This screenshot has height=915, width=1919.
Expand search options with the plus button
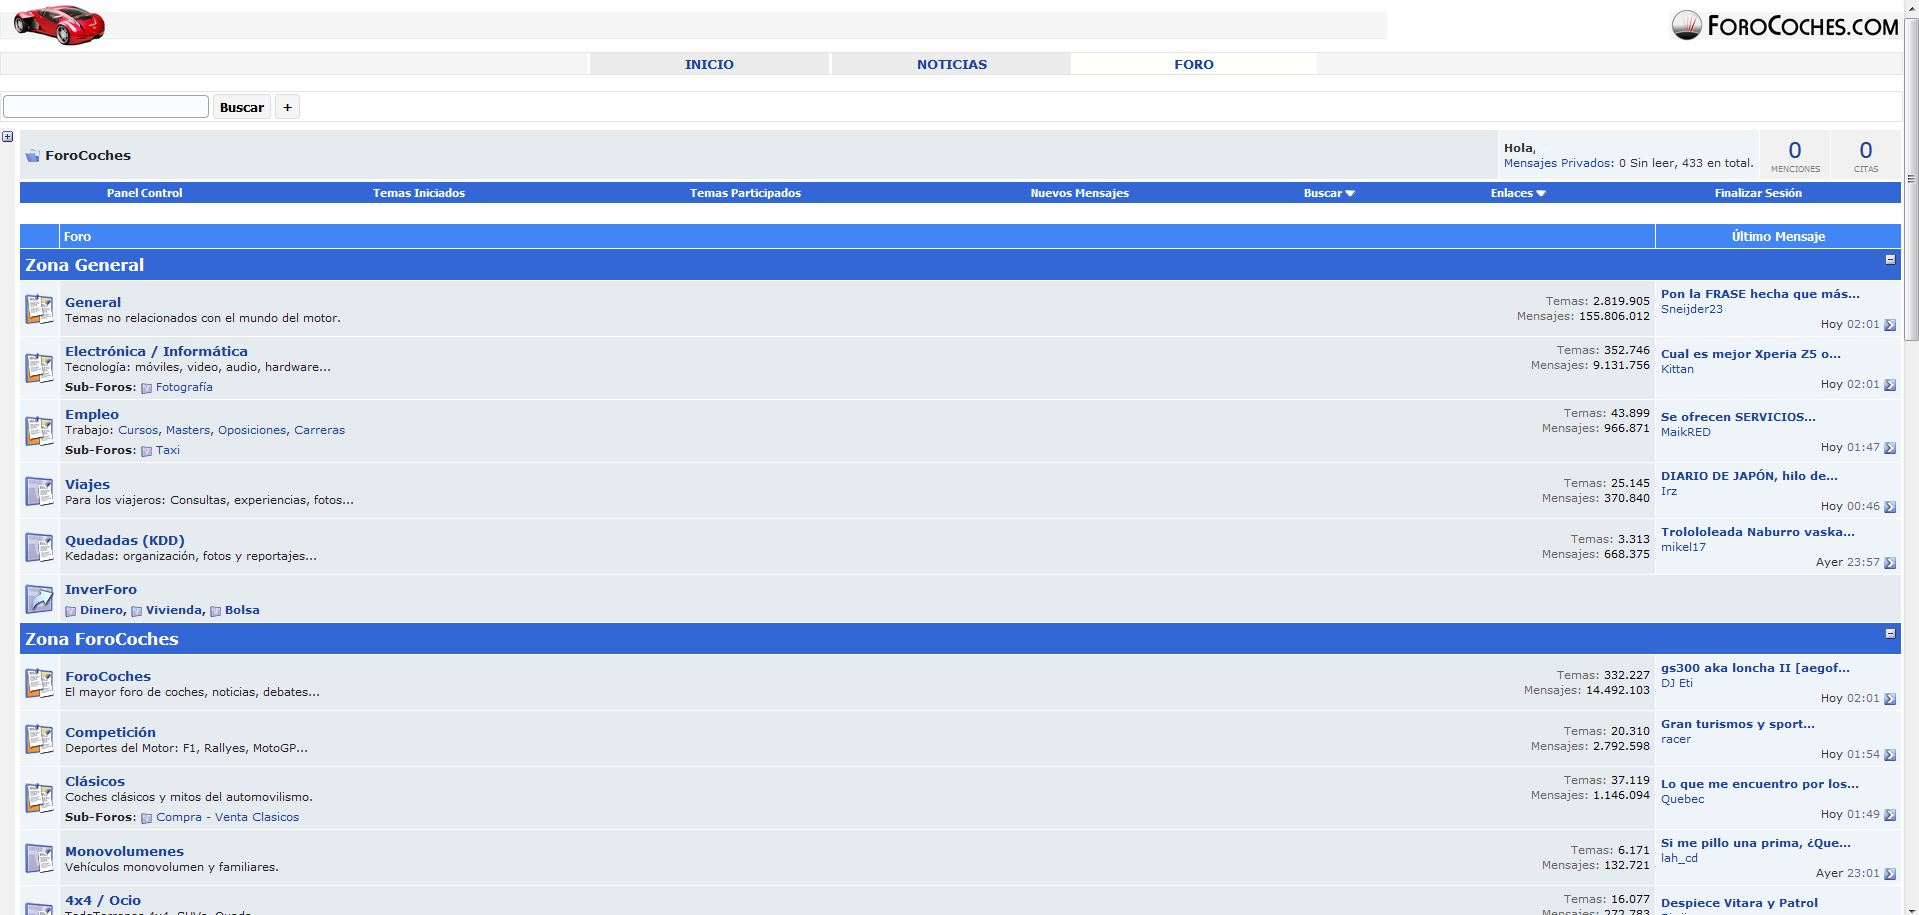[287, 107]
